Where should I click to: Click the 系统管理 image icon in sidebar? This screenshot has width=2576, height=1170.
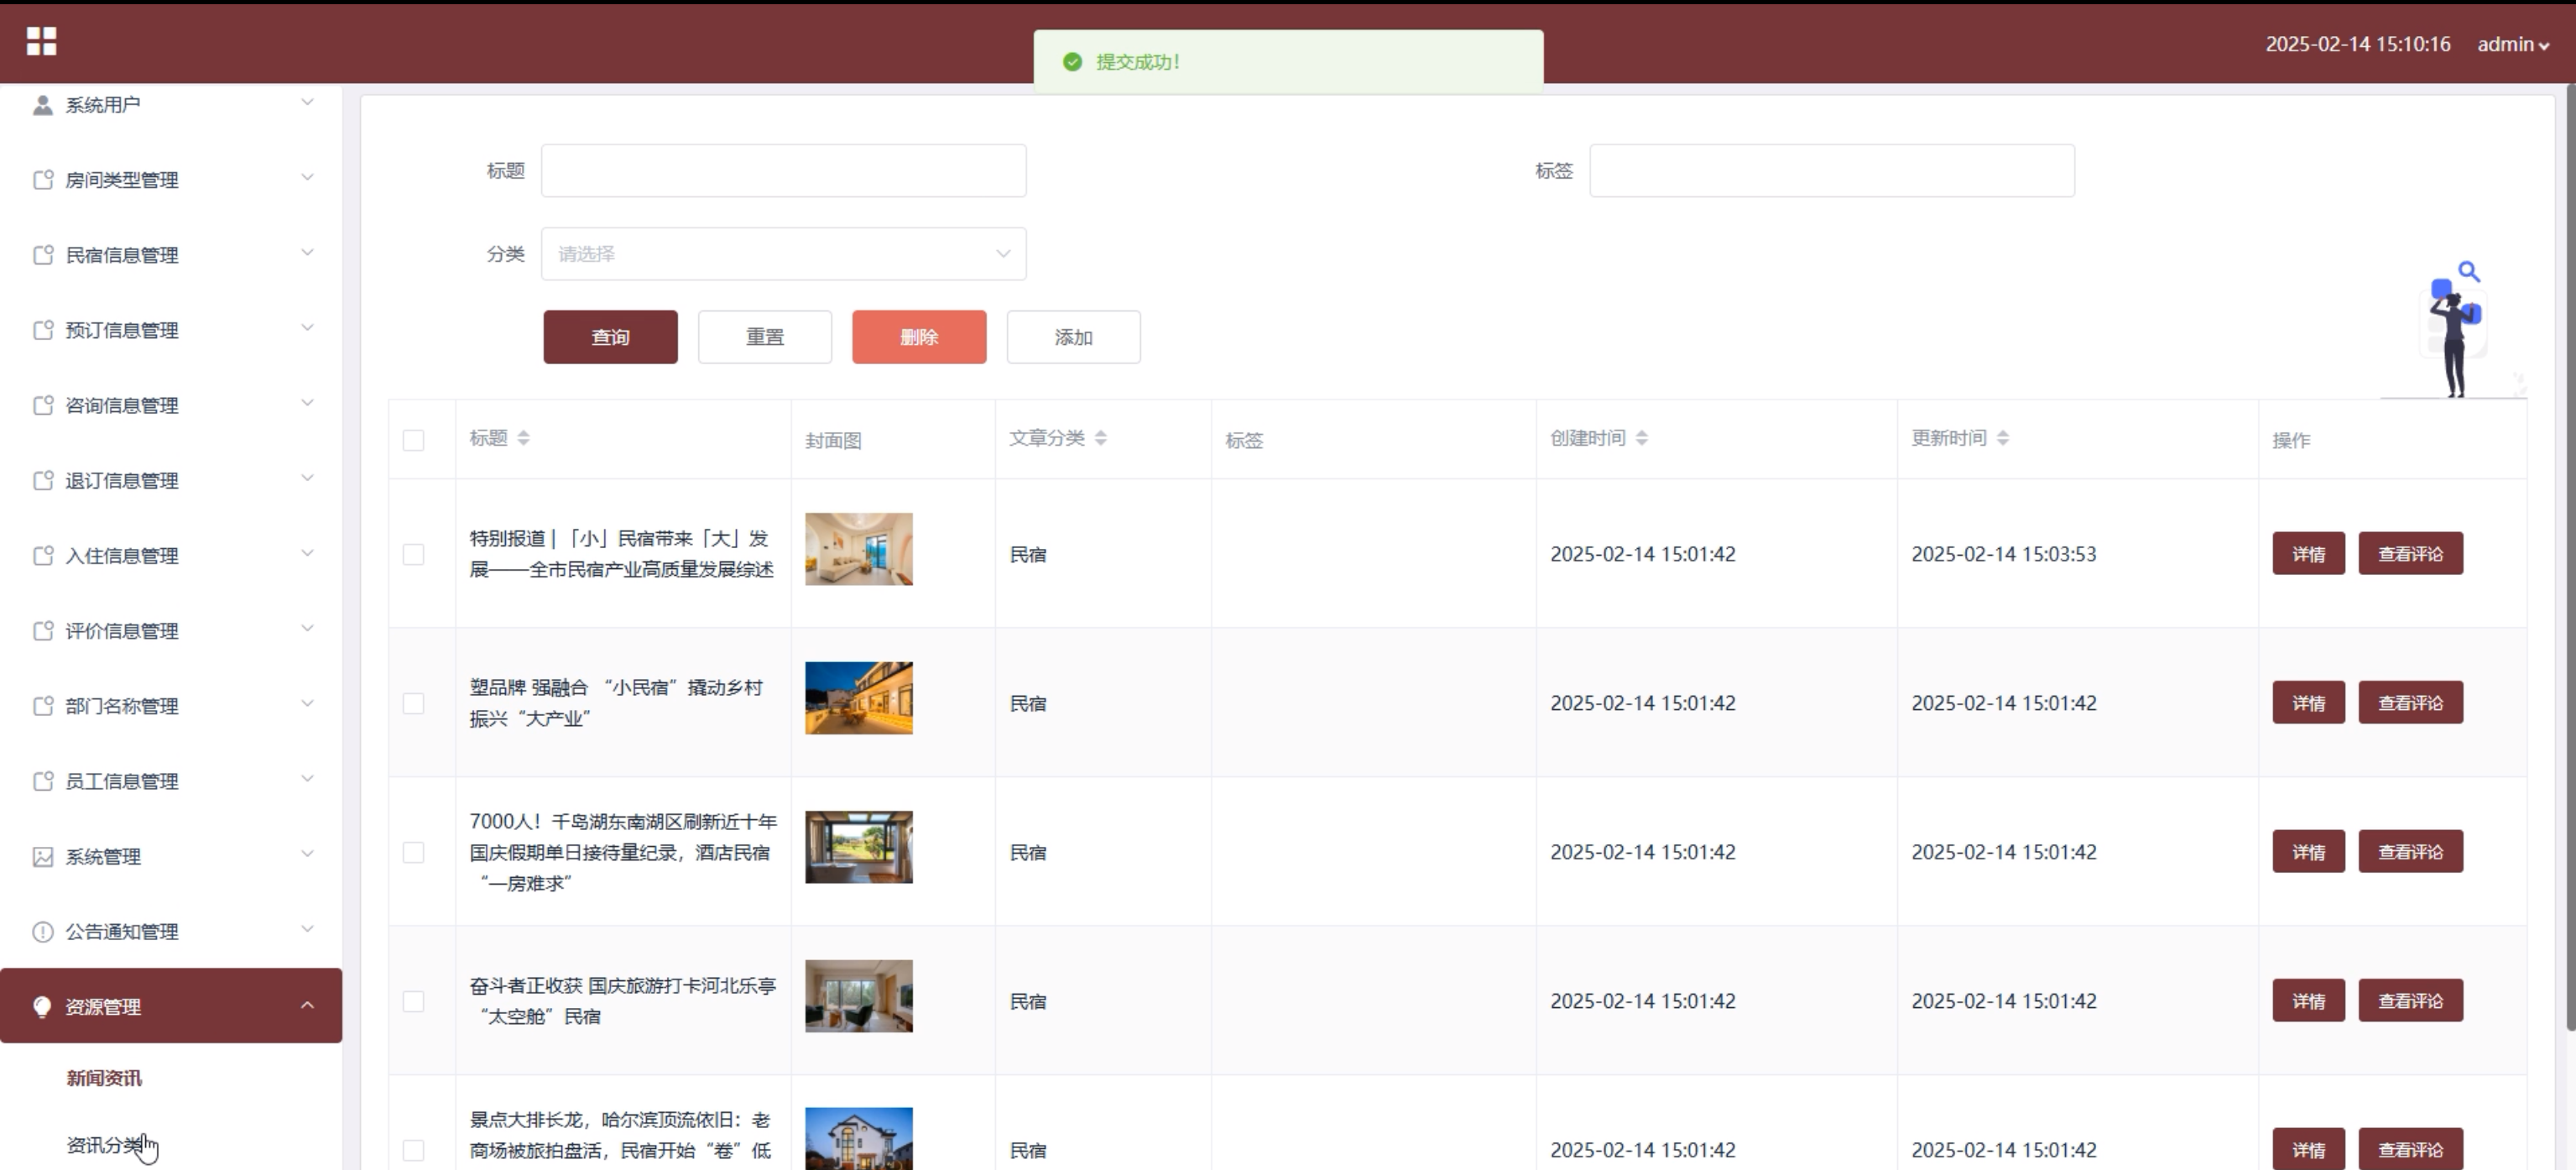coord(42,857)
